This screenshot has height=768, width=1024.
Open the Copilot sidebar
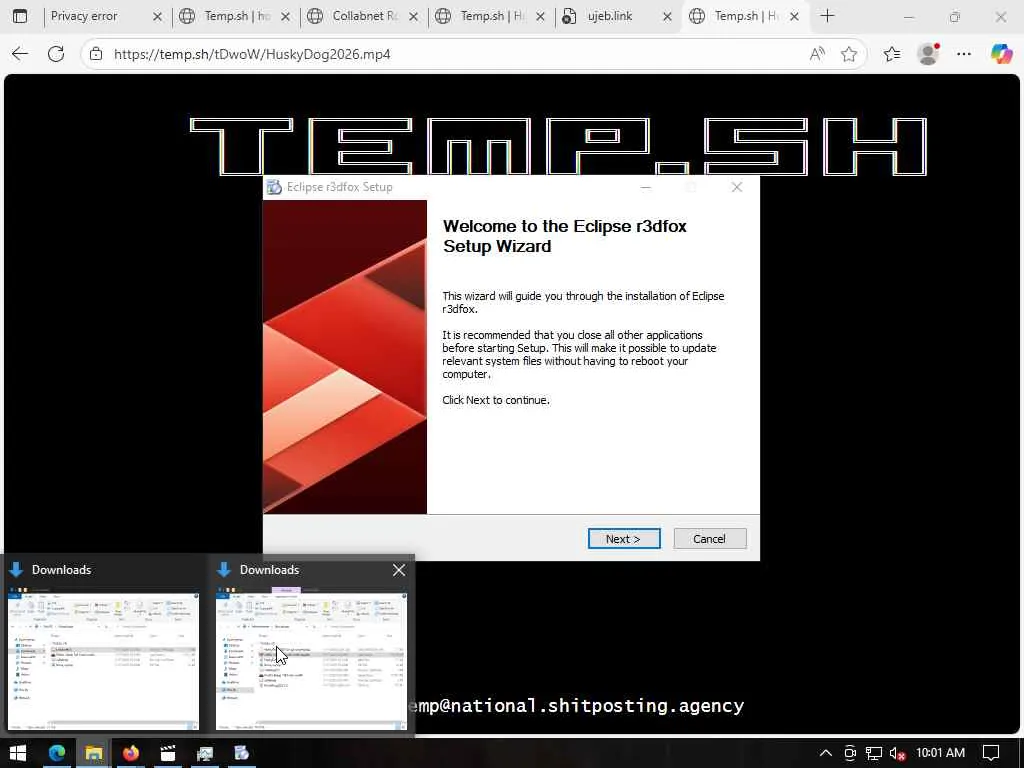coord(1001,54)
